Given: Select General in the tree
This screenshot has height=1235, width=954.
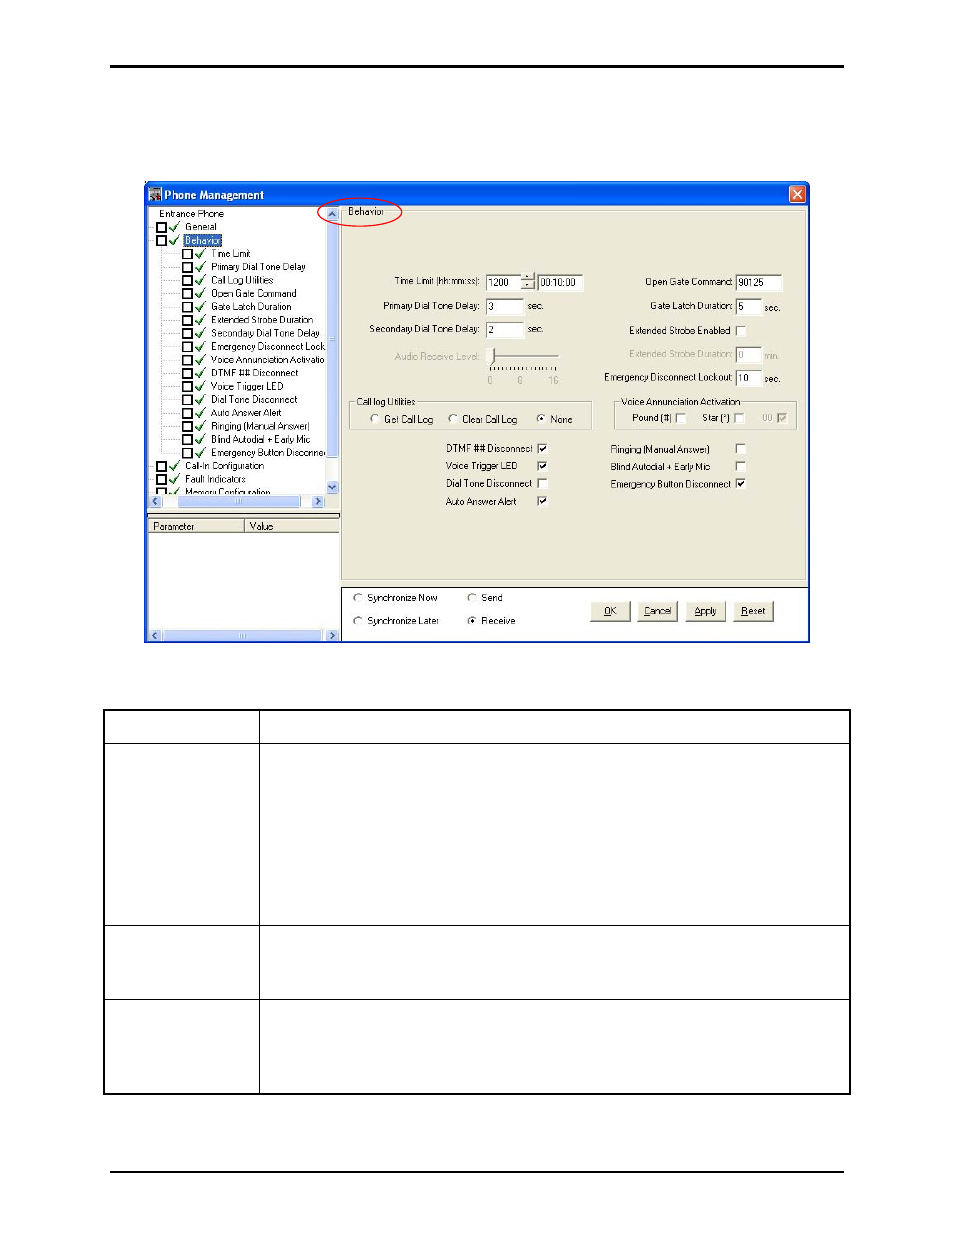Looking at the screenshot, I should 201,227.
